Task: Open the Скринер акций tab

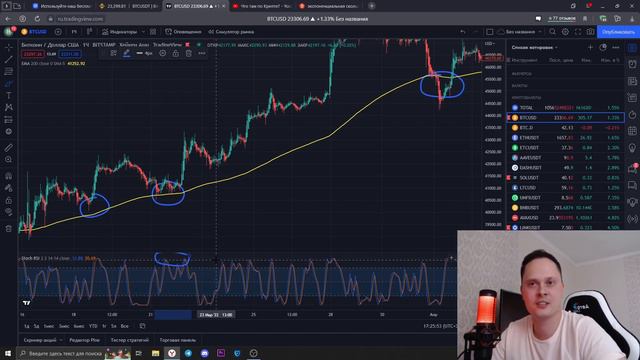Action: coord(40,340)
